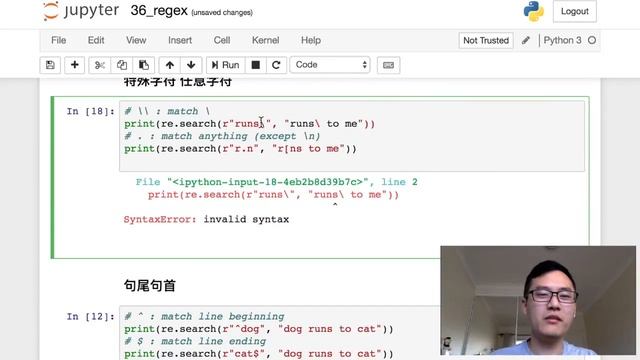The height and width of the screenshot is (360, 640).
Task: Click the Logout button
Action: pyautogui.click(x=574, y=11)
